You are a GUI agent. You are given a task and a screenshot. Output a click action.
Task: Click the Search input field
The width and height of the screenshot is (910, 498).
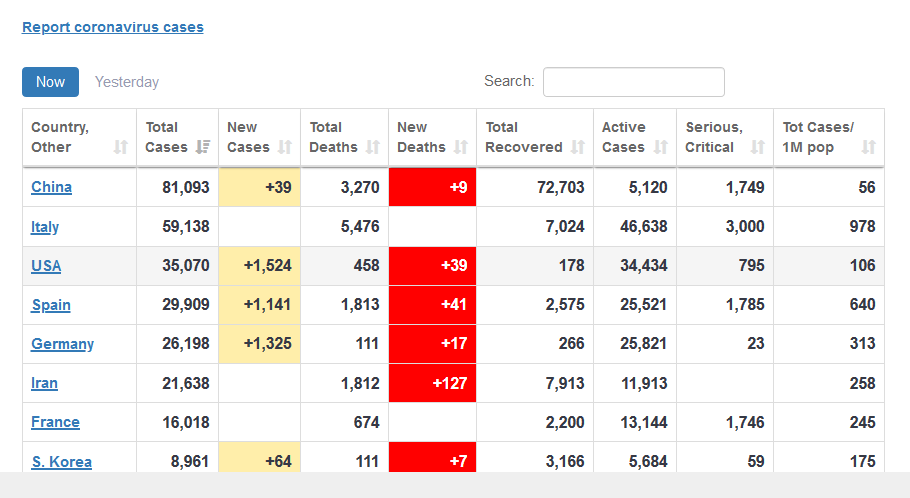[633, 82]
